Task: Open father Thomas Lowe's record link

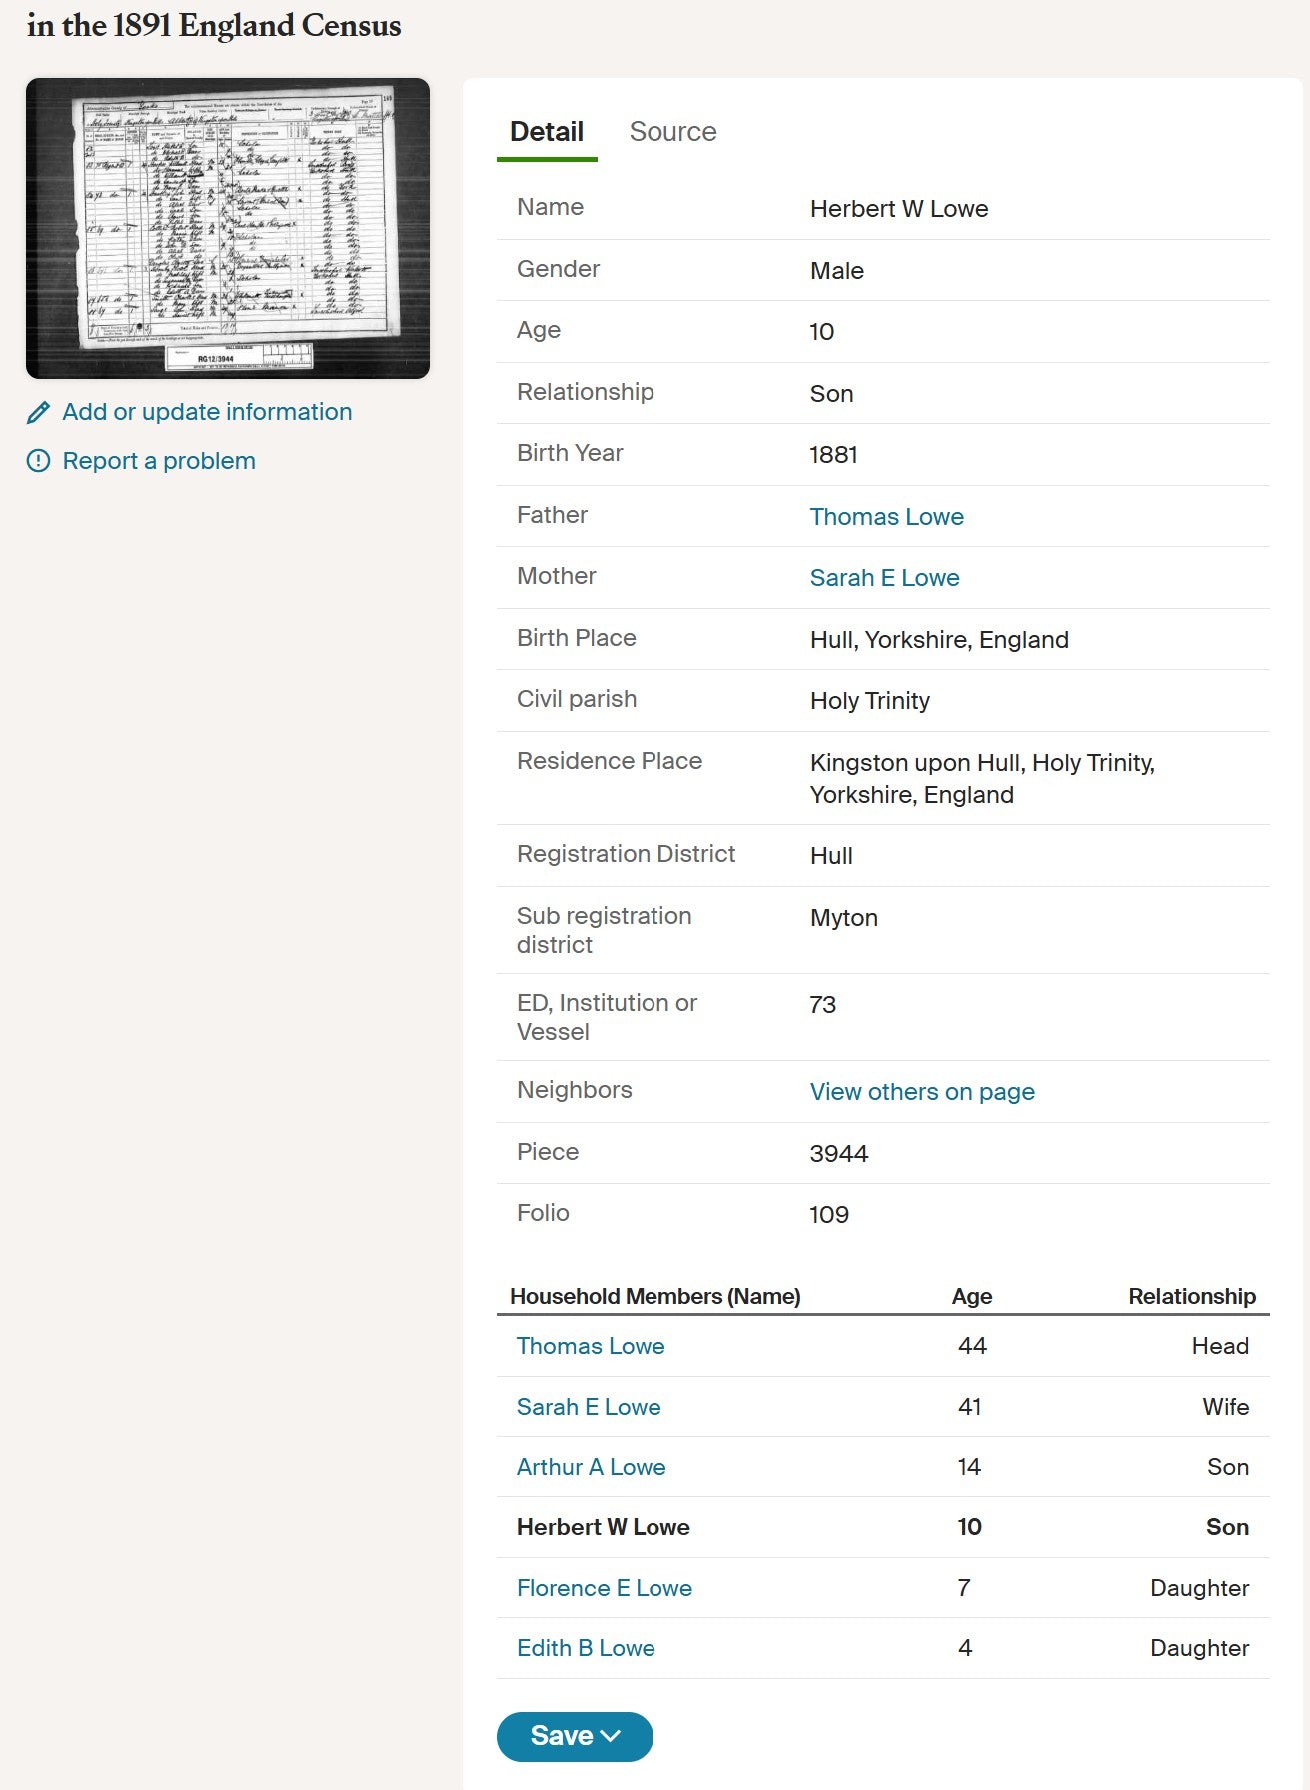Action: [x=886, y=517]
